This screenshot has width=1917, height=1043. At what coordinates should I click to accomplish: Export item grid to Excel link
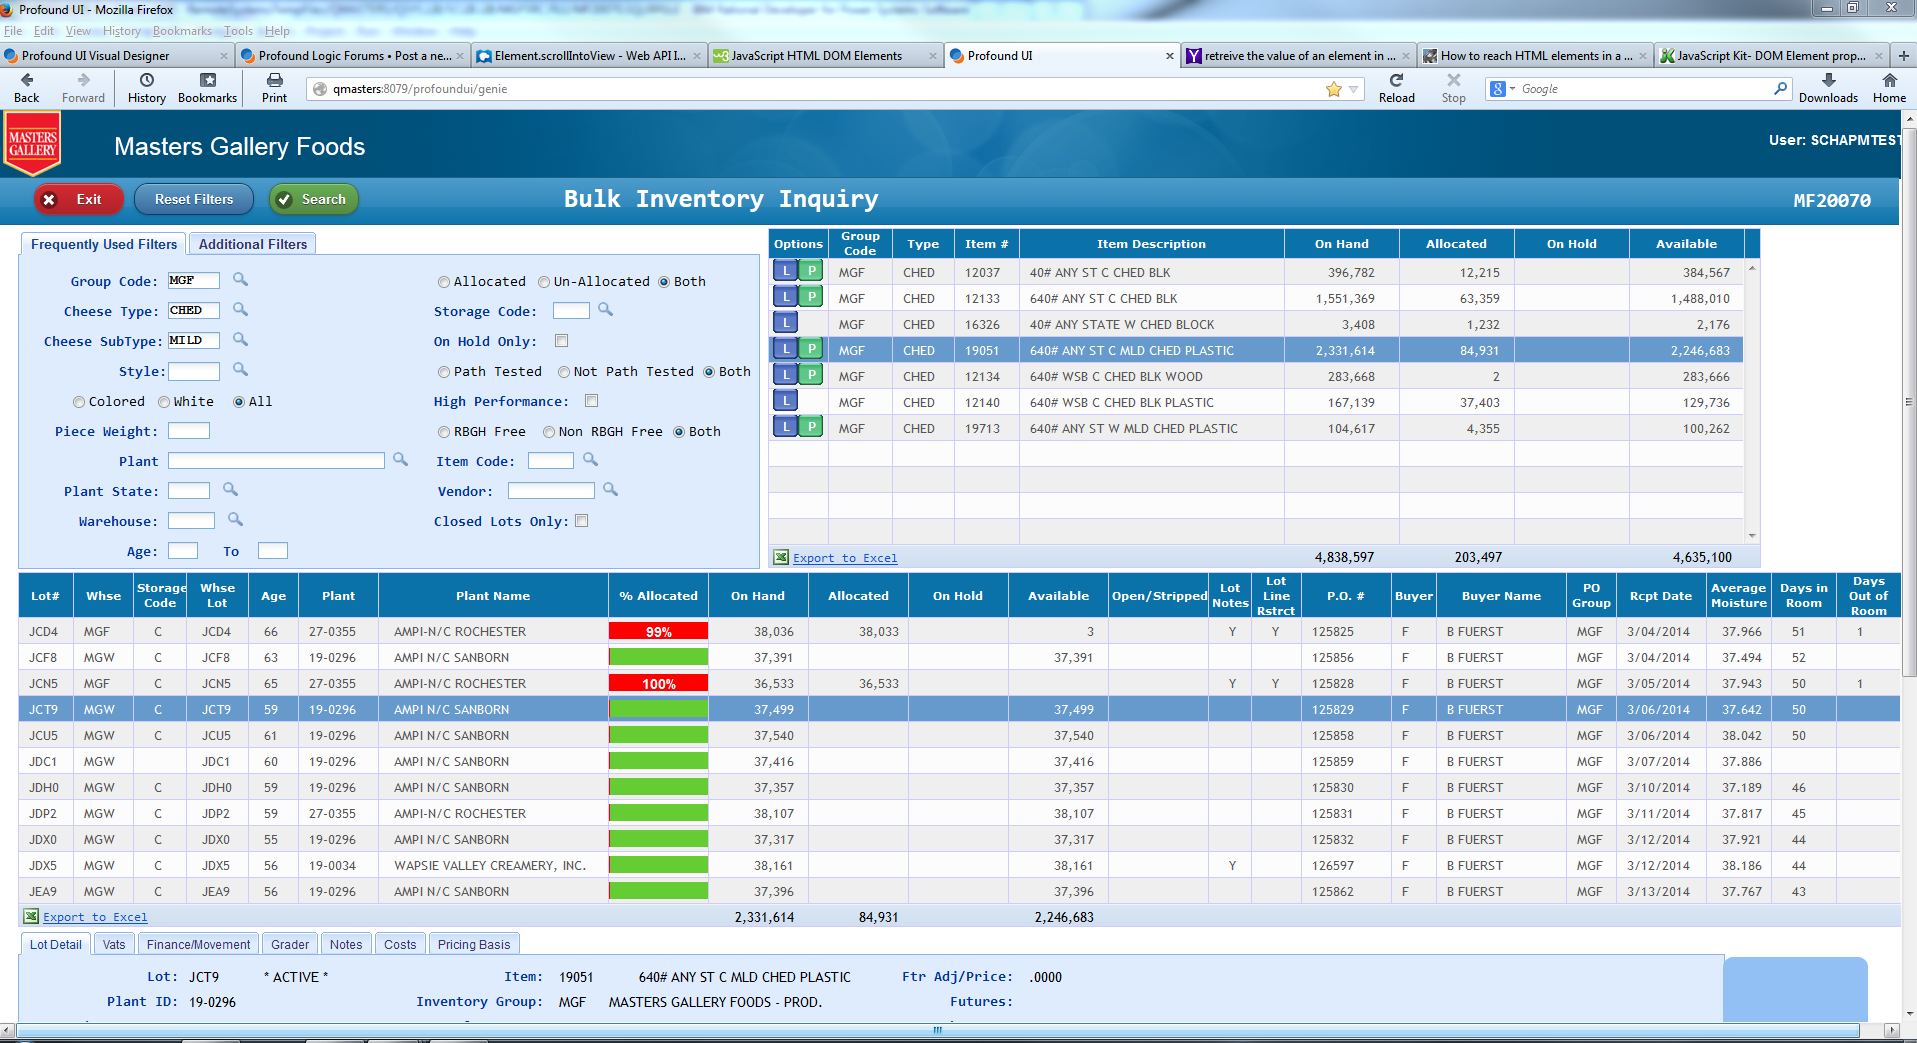click(x=844, y=558)
